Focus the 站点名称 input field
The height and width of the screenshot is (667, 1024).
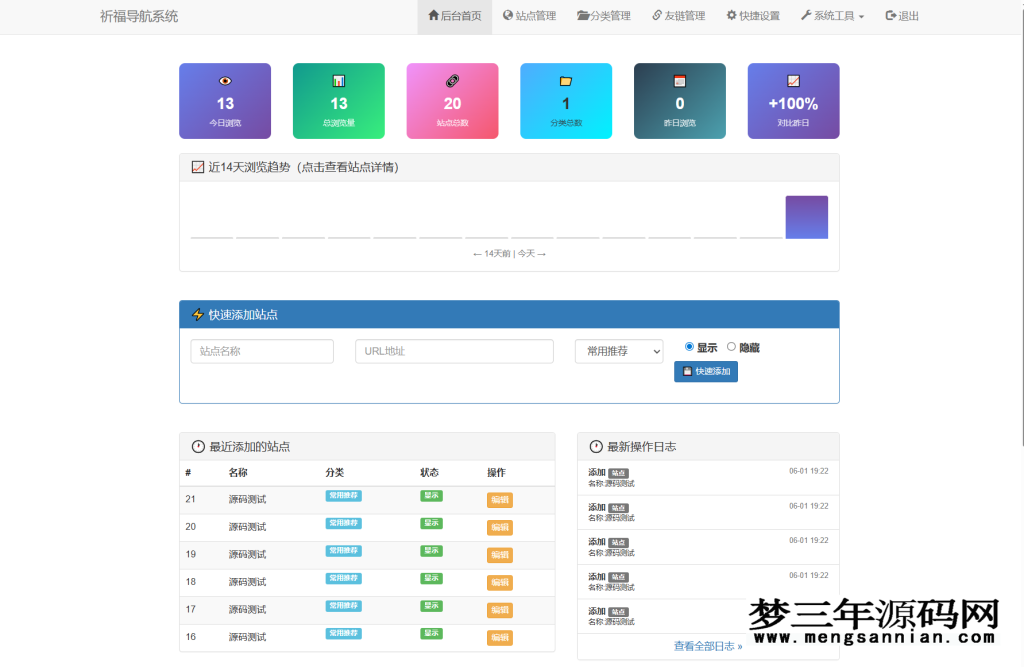[x=262, y=351]
